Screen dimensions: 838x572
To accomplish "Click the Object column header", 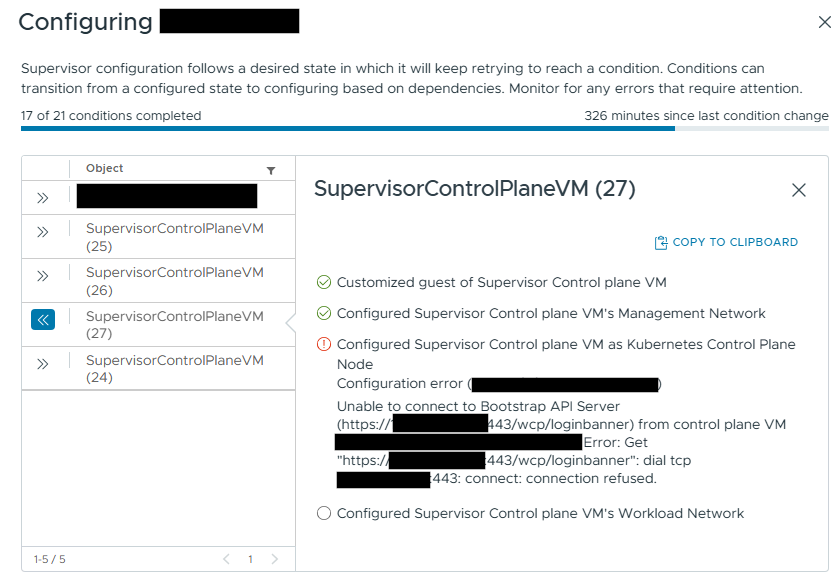I will point(105,168).
